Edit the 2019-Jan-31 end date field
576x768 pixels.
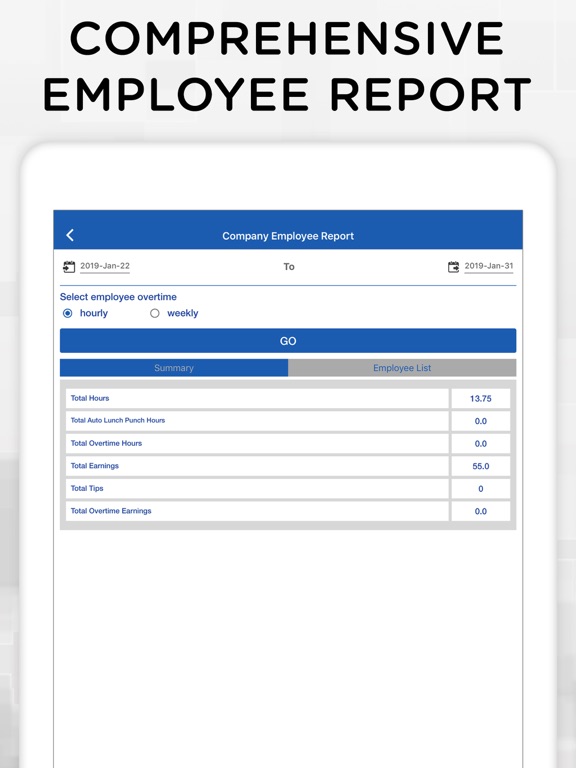point(489,266)
